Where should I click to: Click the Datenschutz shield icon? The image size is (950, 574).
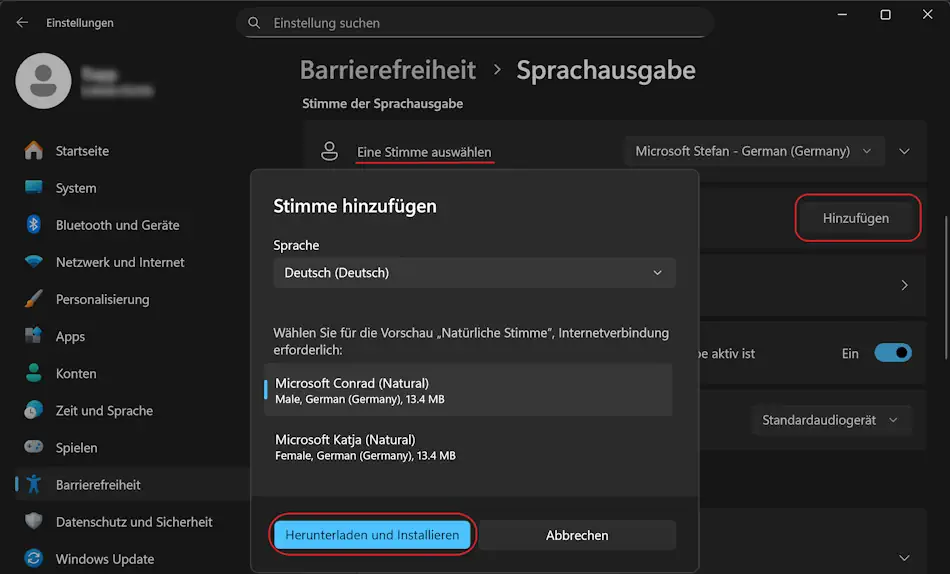pos(34,521)
